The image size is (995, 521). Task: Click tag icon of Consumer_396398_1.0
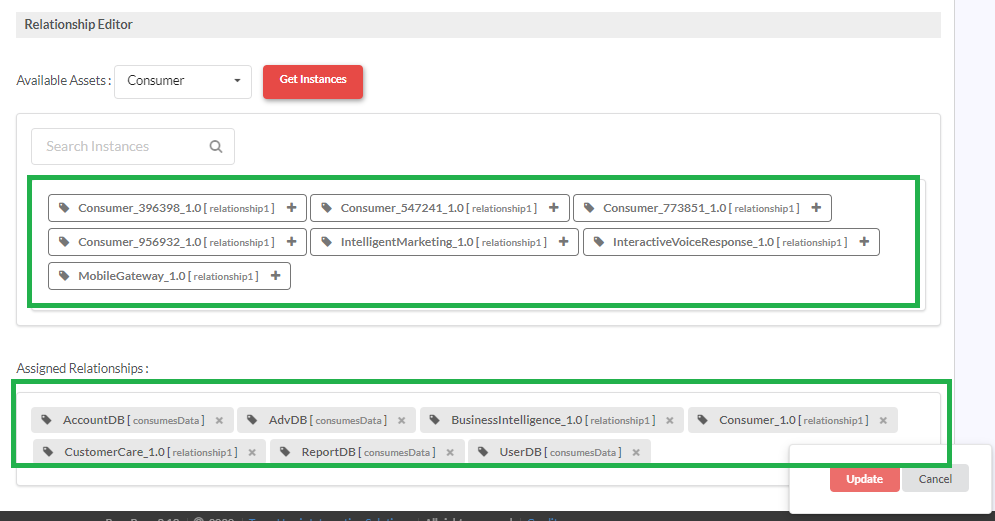pos(64,208)
